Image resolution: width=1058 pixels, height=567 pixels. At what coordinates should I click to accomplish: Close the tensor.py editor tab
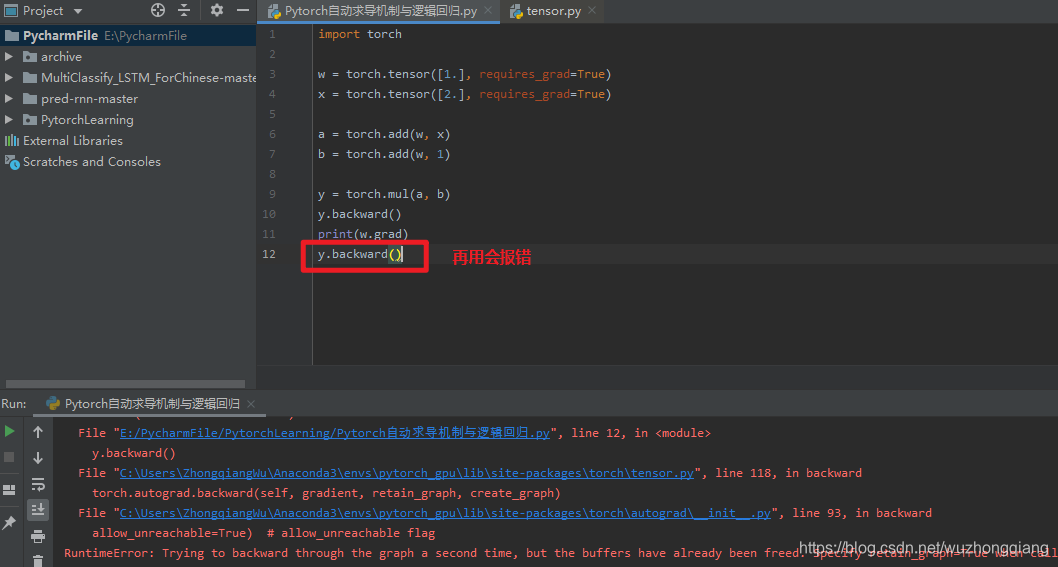[x=592, y=10]
